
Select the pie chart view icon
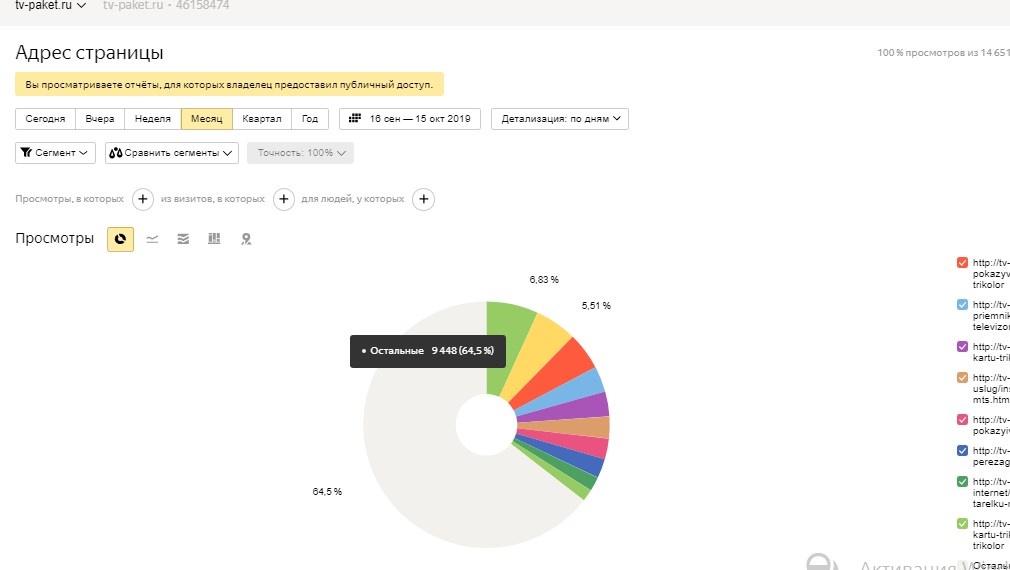pyautogui.click(x=120, y=239)
